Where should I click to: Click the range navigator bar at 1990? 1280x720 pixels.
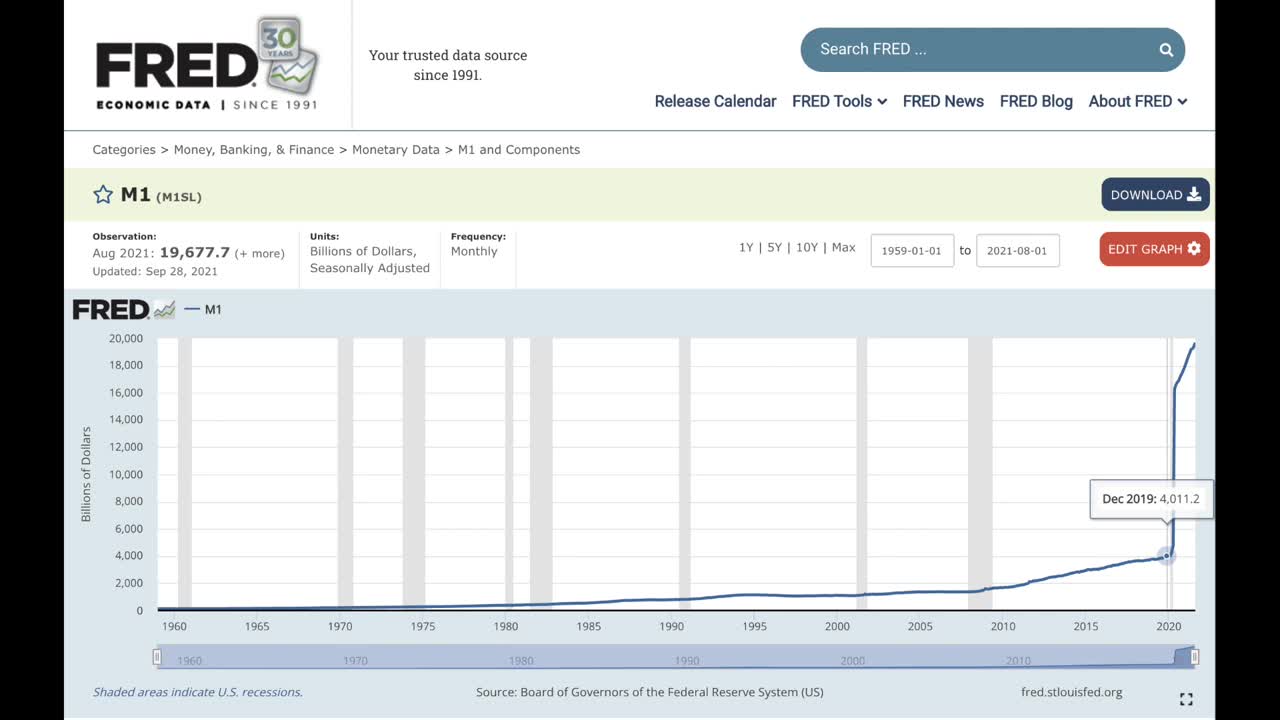[x=686, y=658]
